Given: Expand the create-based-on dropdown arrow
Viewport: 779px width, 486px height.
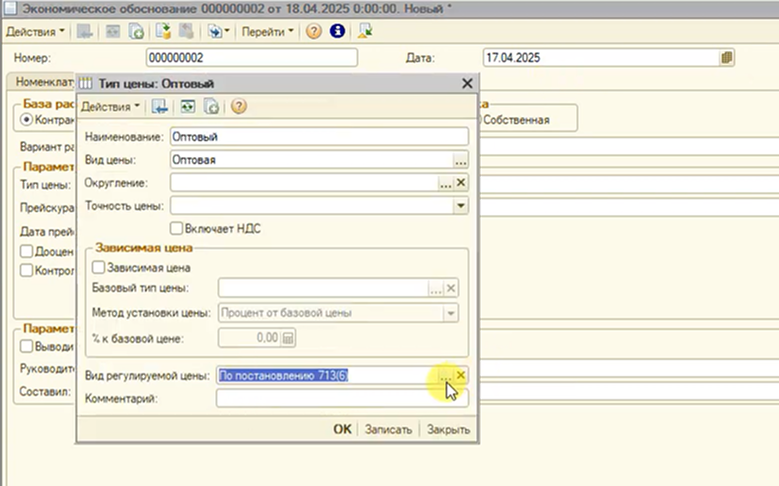Looking at the screenshot, I should pyautogui.click(x=227, y=32).
